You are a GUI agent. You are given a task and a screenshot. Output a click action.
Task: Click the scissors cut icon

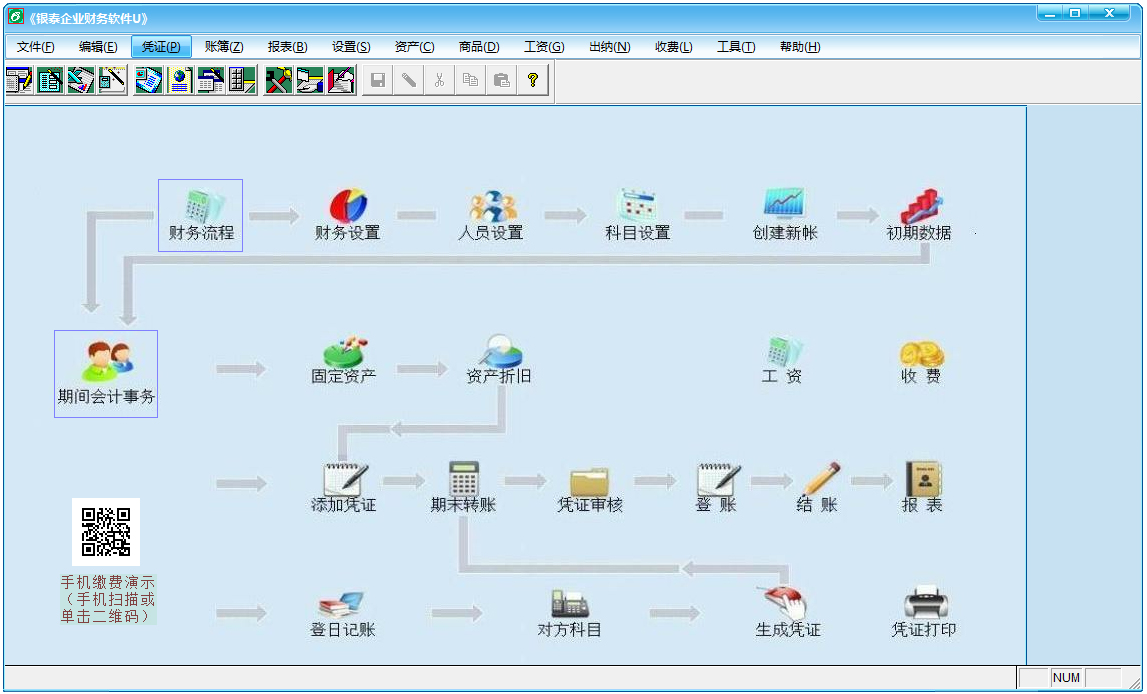pyautogui.click(x=440, y=80)
